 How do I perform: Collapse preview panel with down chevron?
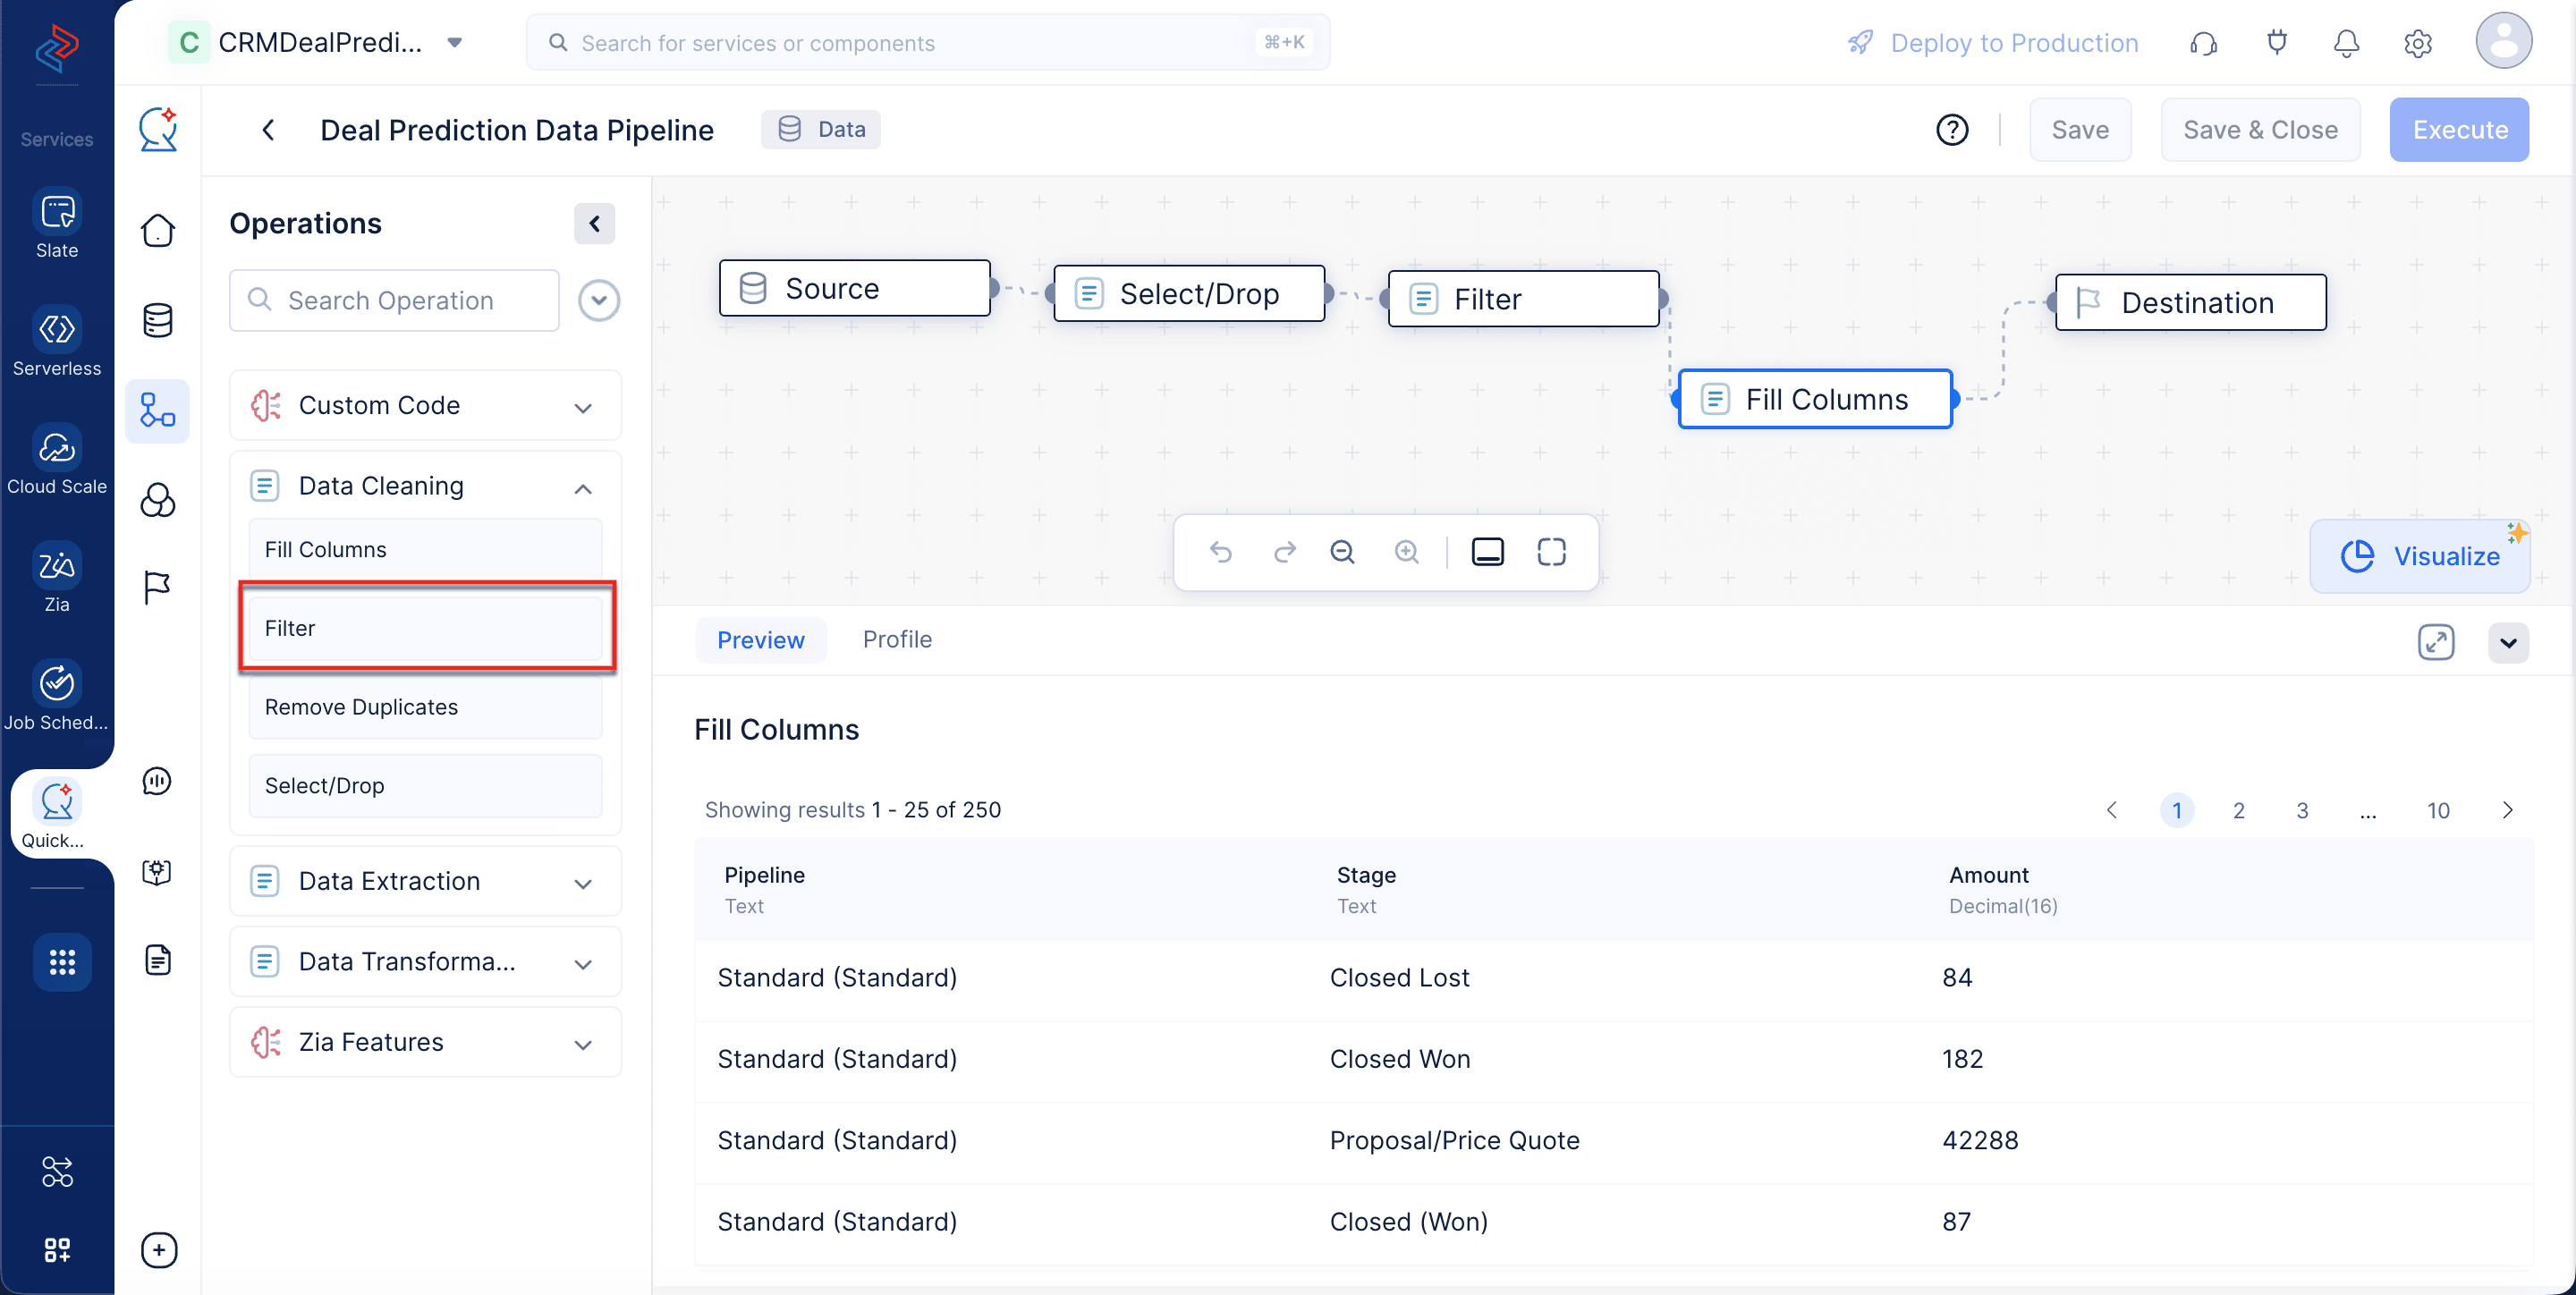pyautogui.click(x=2508, y=642)
